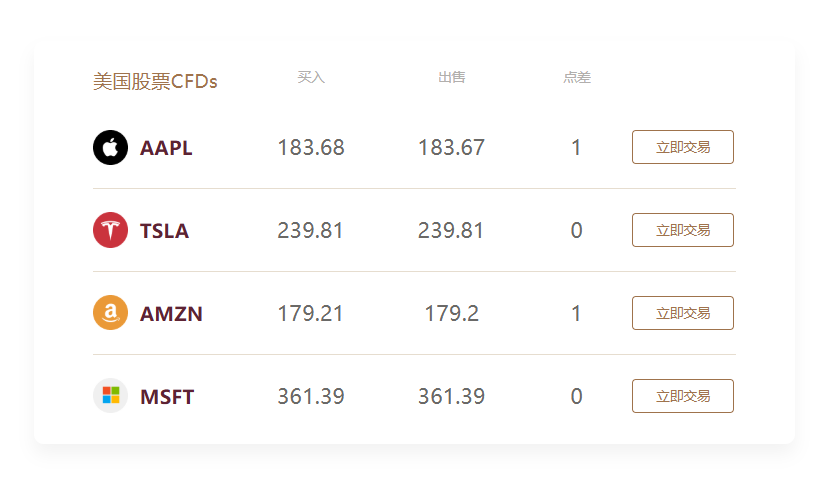This screenshot has height=483, width=838.
Task: Open the MSFT ticker label
Action: 167,397
